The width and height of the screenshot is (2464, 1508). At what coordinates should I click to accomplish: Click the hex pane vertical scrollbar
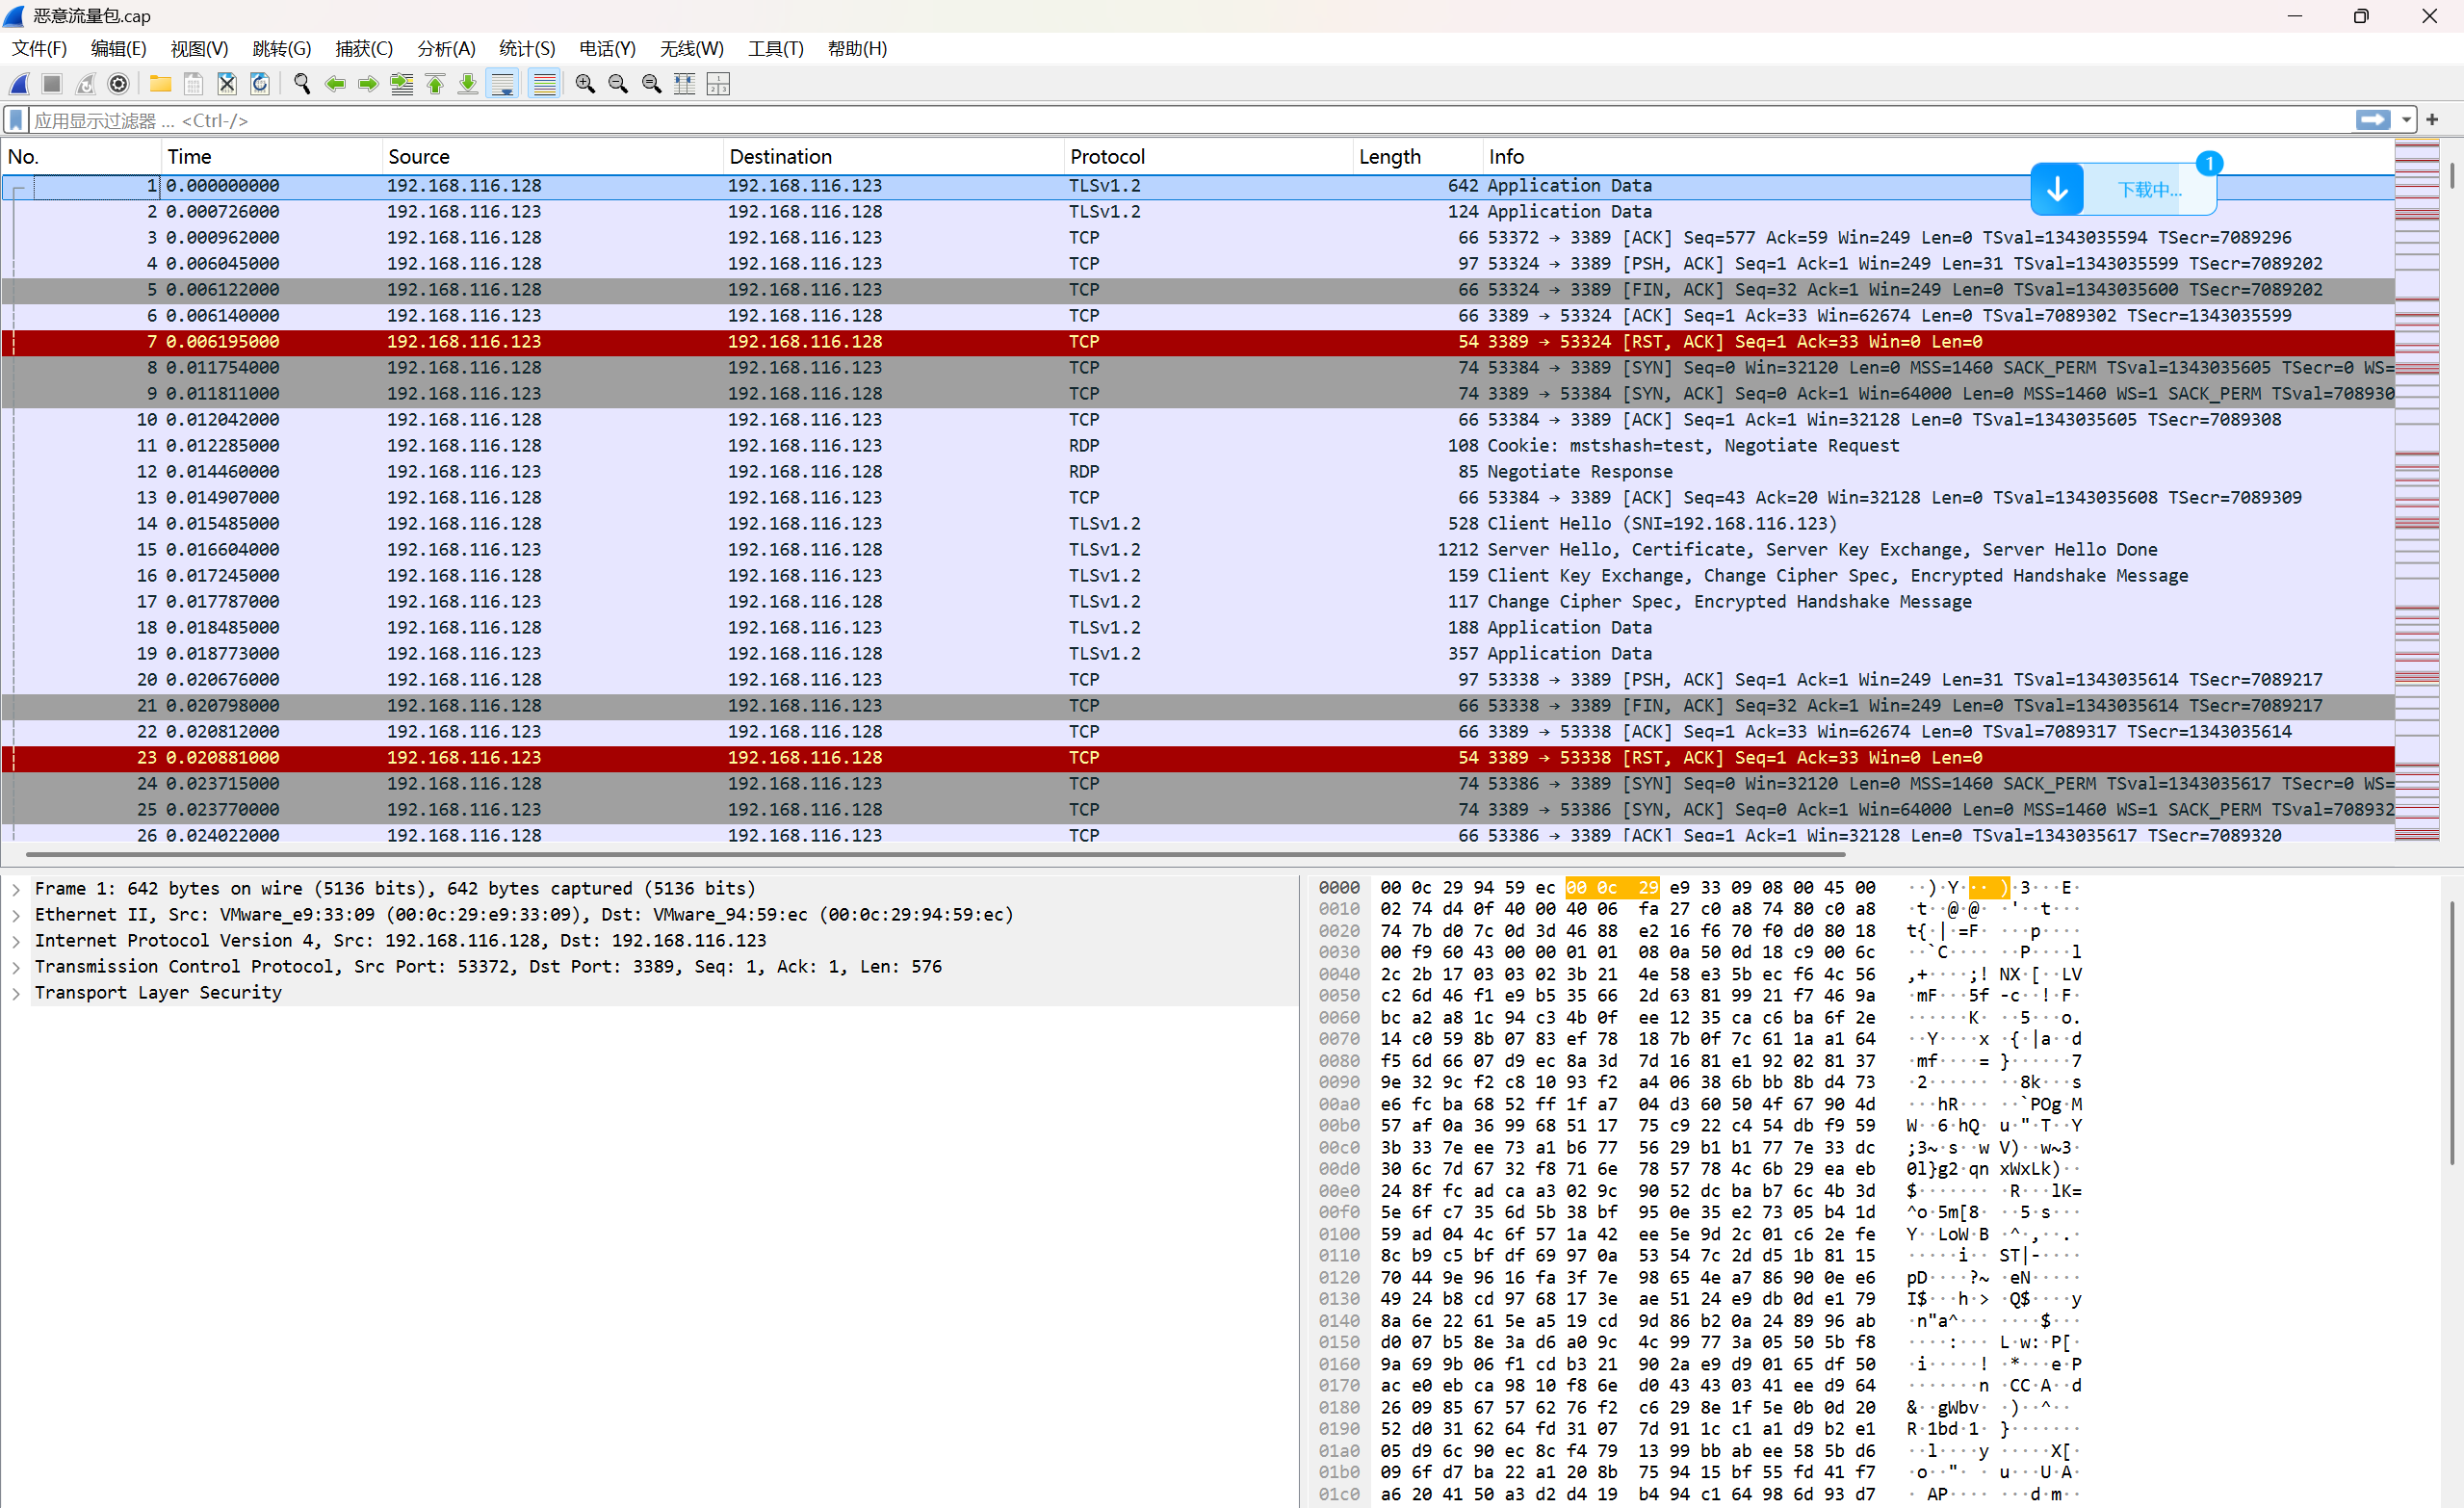pyautogui.click(x=2453, y=1032)
